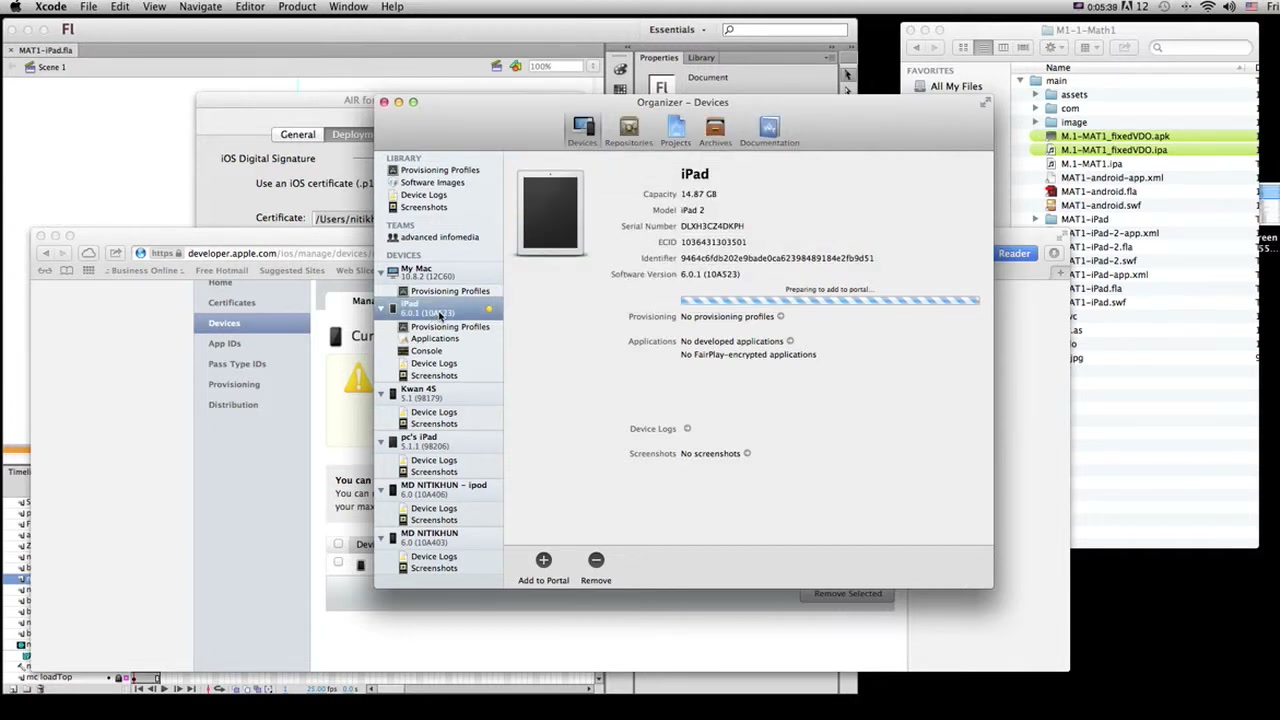Click the Finder Share toolbar button

click(x=1124, y=48)
